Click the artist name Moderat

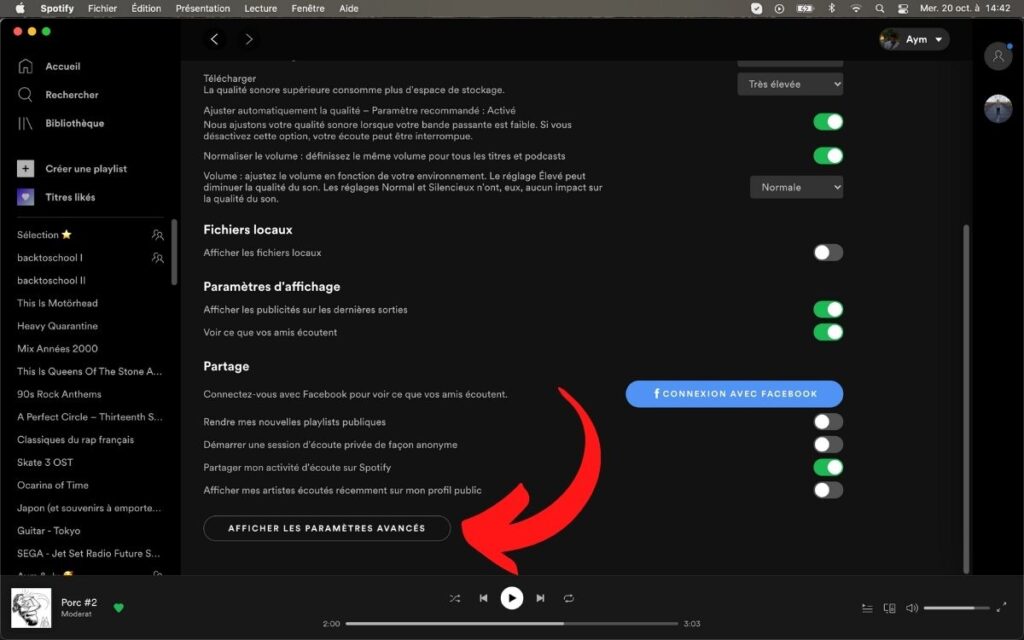76,615
